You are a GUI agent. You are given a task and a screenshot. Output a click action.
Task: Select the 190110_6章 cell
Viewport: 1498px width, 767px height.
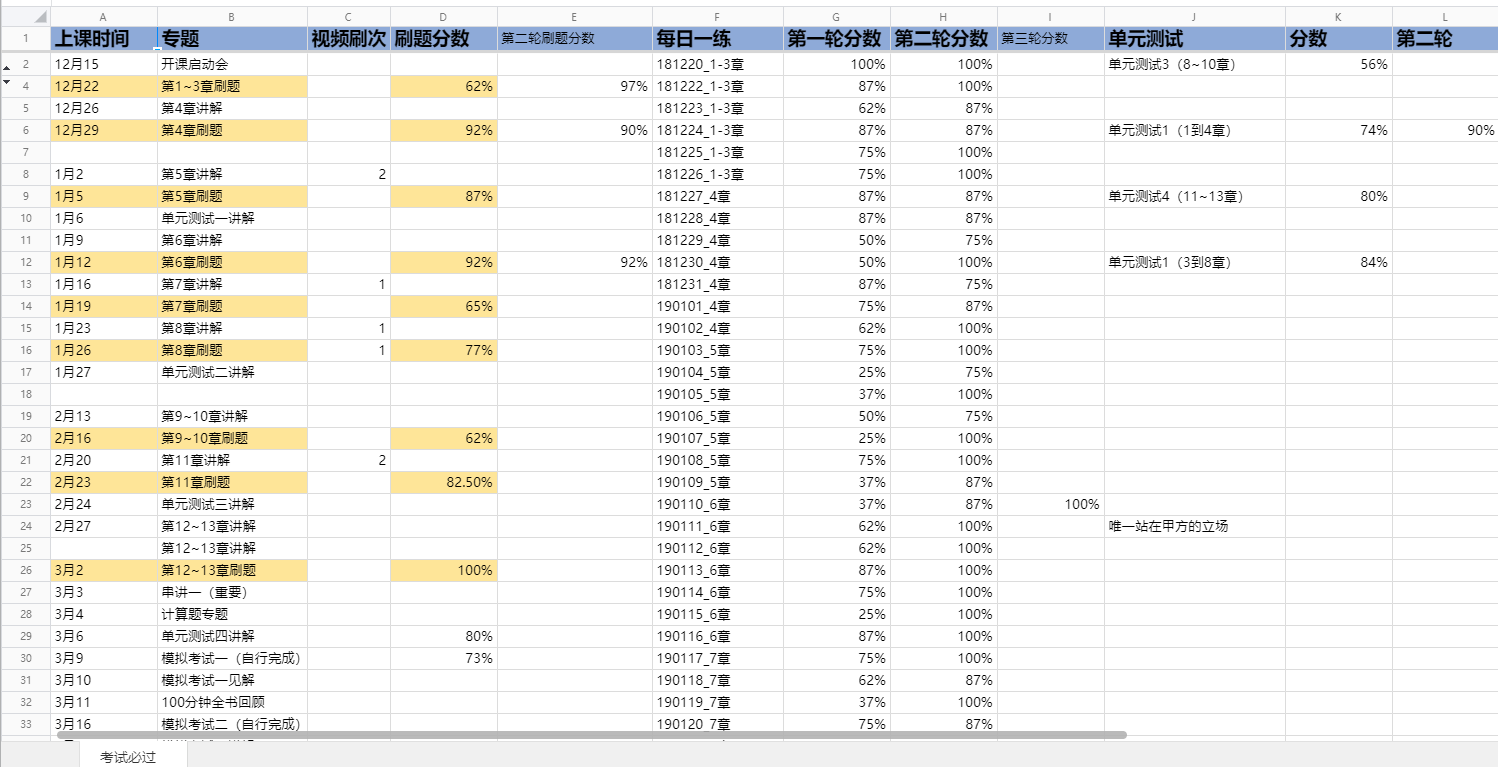point(717,504)
